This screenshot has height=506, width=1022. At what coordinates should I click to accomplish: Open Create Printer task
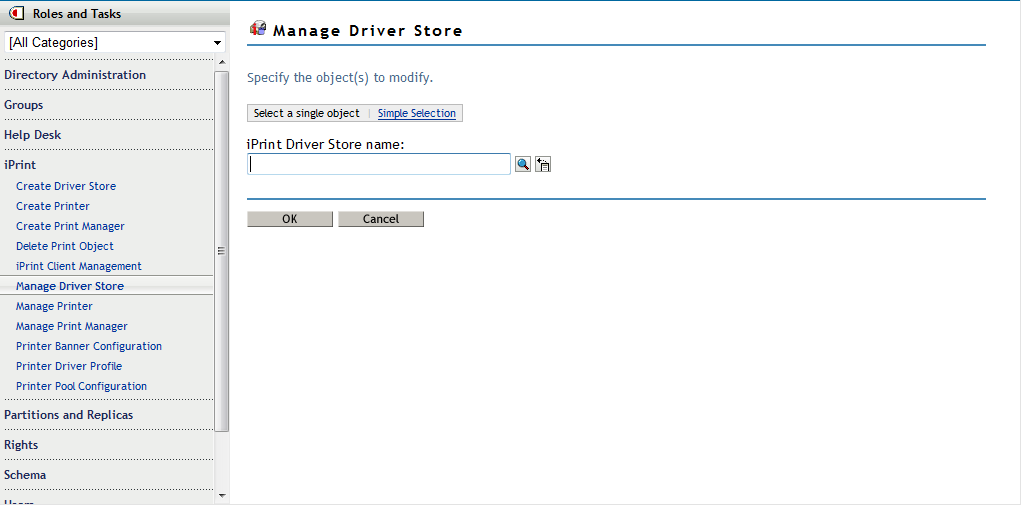53,206
